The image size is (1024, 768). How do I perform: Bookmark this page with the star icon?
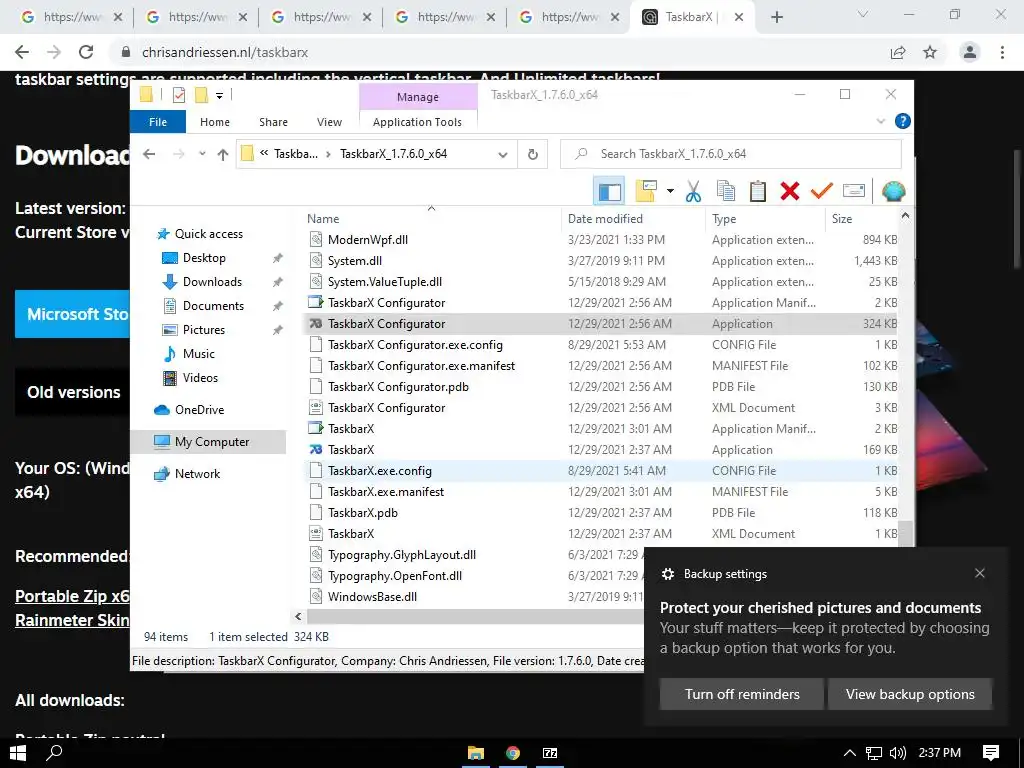(930, 52)
